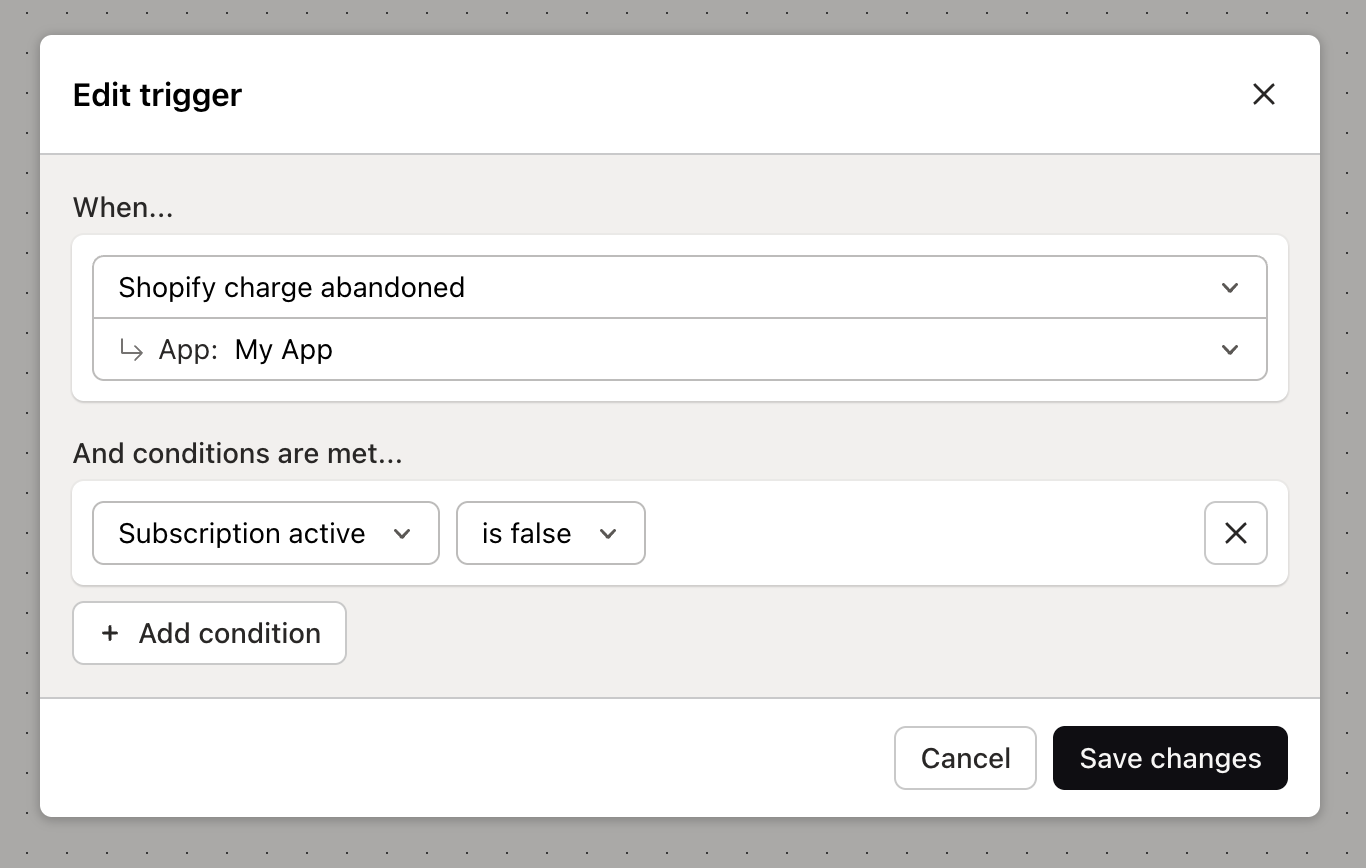Click the Add condition button
Screen dimensions: 1366x868
pos(209,633)
